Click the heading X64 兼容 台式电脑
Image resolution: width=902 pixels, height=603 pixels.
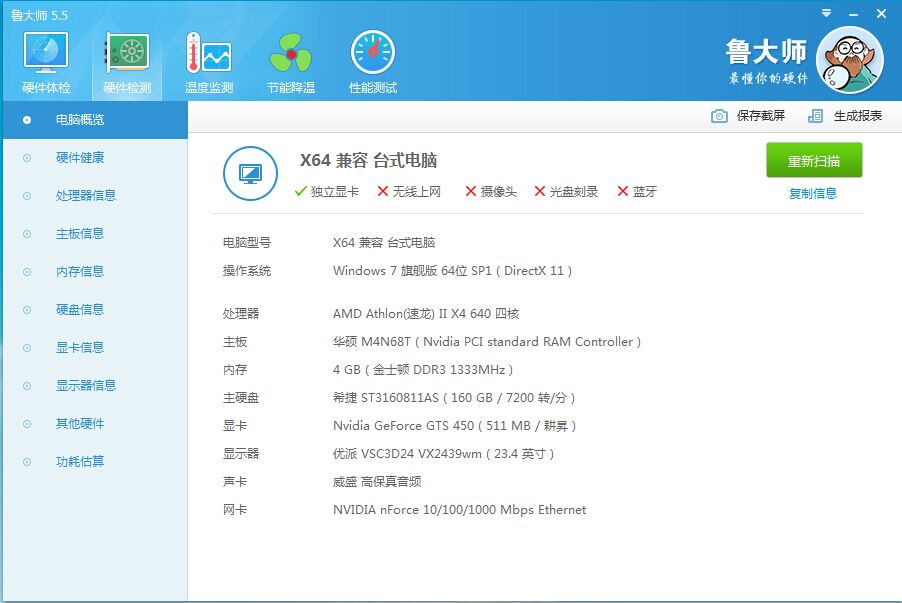pos(368,161)
